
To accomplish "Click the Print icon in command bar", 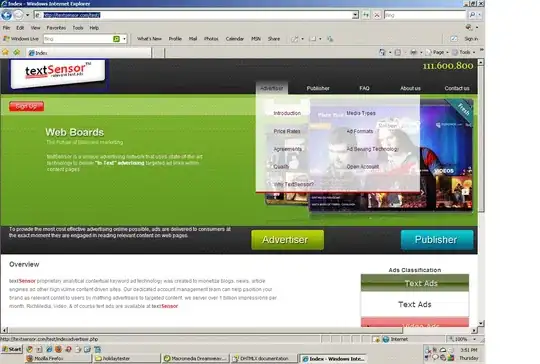I will [x=413, y=52].
